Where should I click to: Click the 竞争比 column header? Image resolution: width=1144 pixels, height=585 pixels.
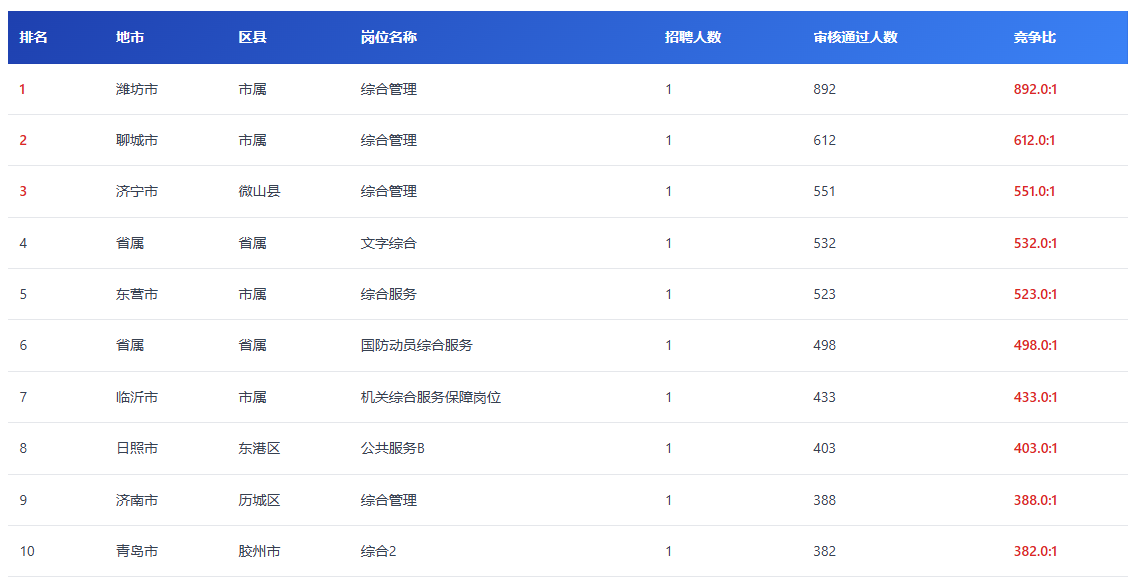(1034, 37)
